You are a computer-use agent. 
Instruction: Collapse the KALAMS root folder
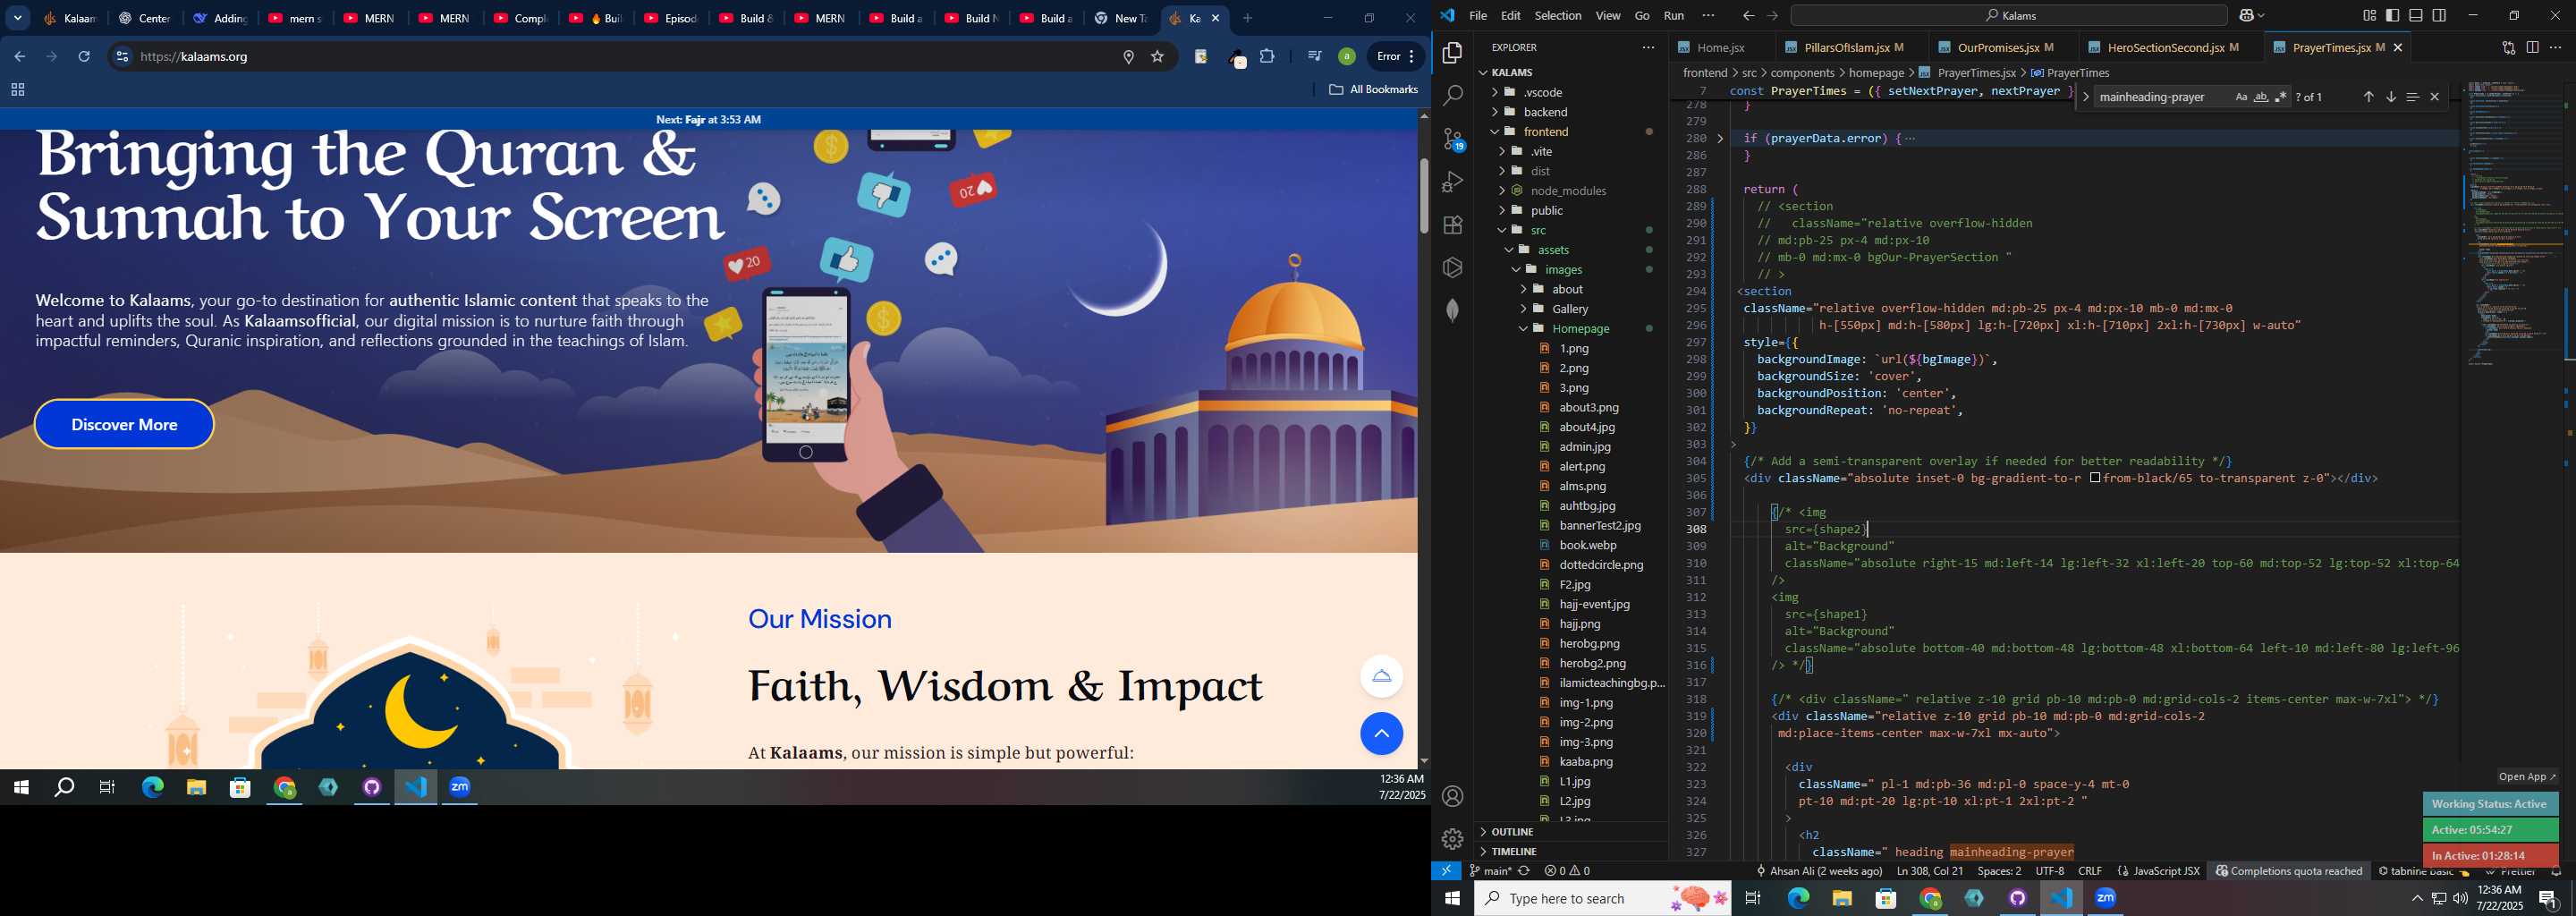pos(1571,72)
